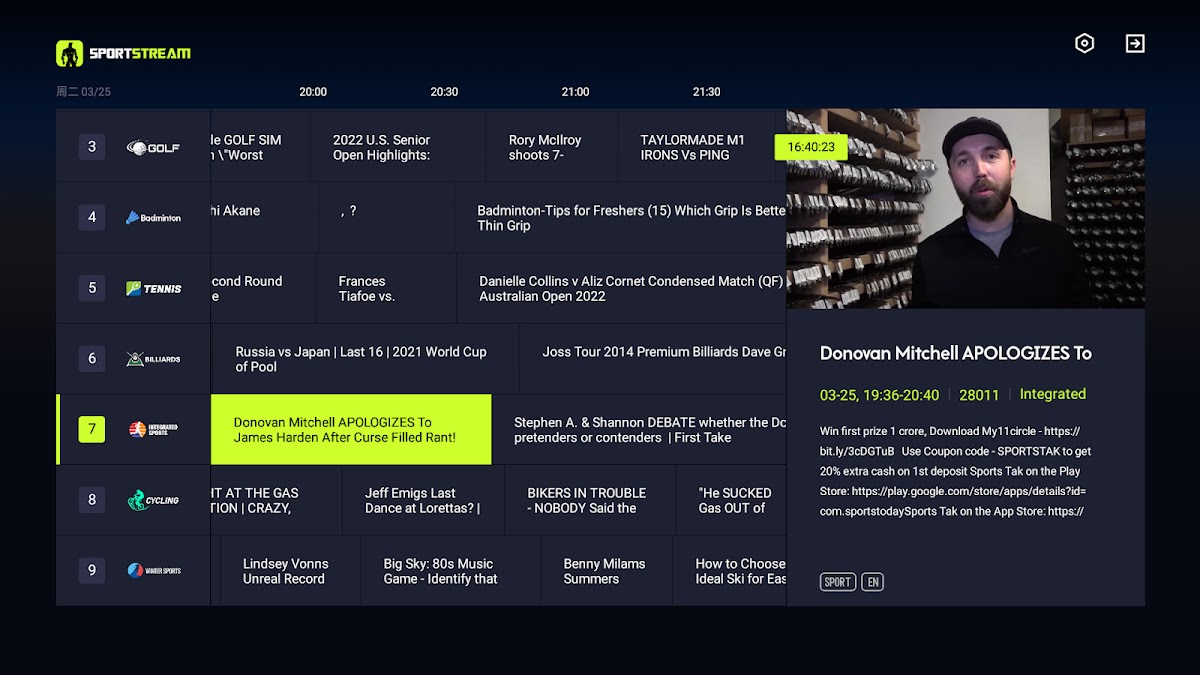Click the 20:30 time slot header

[444, 92]
